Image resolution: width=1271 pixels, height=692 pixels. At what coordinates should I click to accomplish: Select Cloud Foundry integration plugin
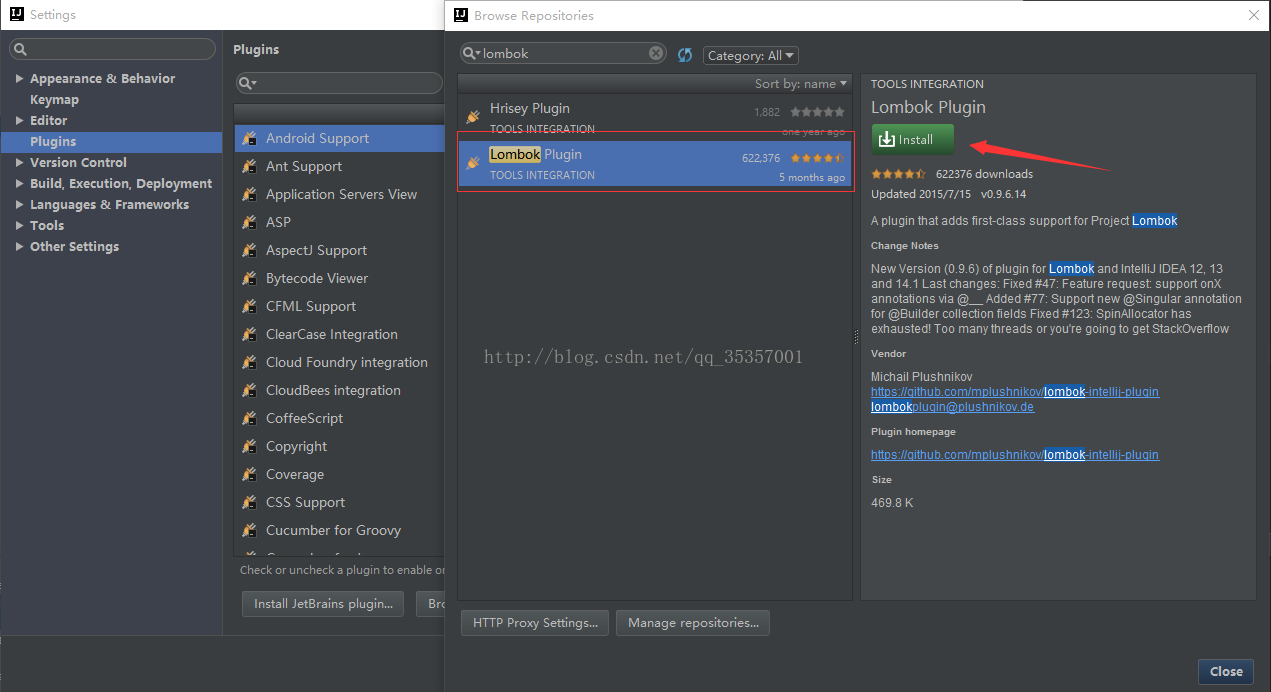coord(340,363)
